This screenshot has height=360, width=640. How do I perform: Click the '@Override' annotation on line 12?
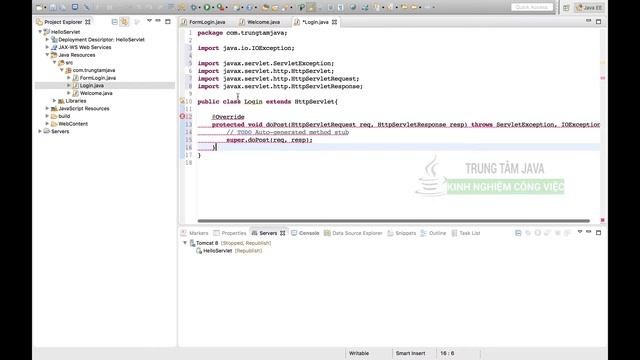coord(228,117)
